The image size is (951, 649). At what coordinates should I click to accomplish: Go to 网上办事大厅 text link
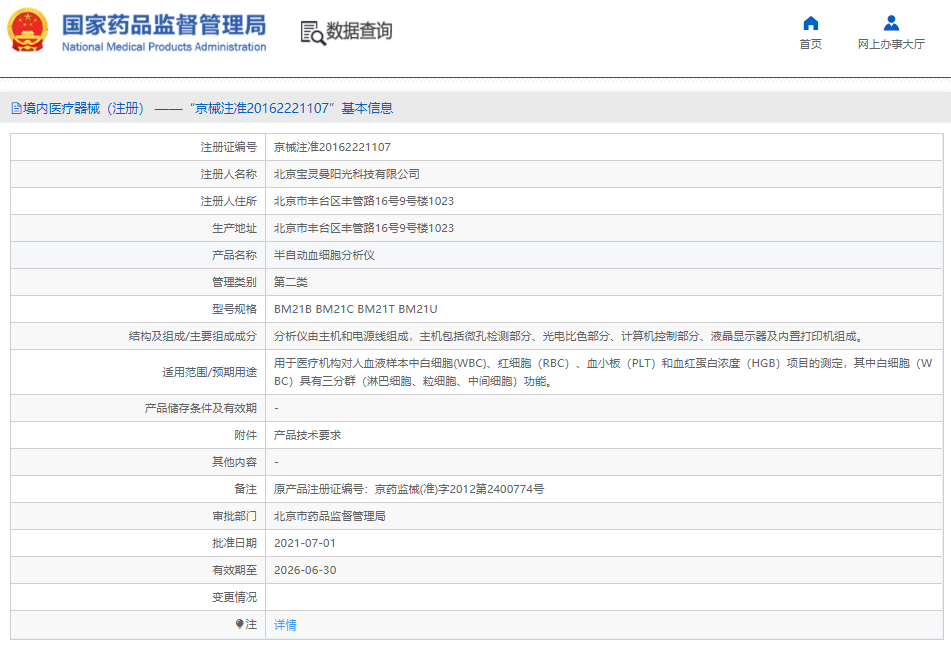coord(890,44)
